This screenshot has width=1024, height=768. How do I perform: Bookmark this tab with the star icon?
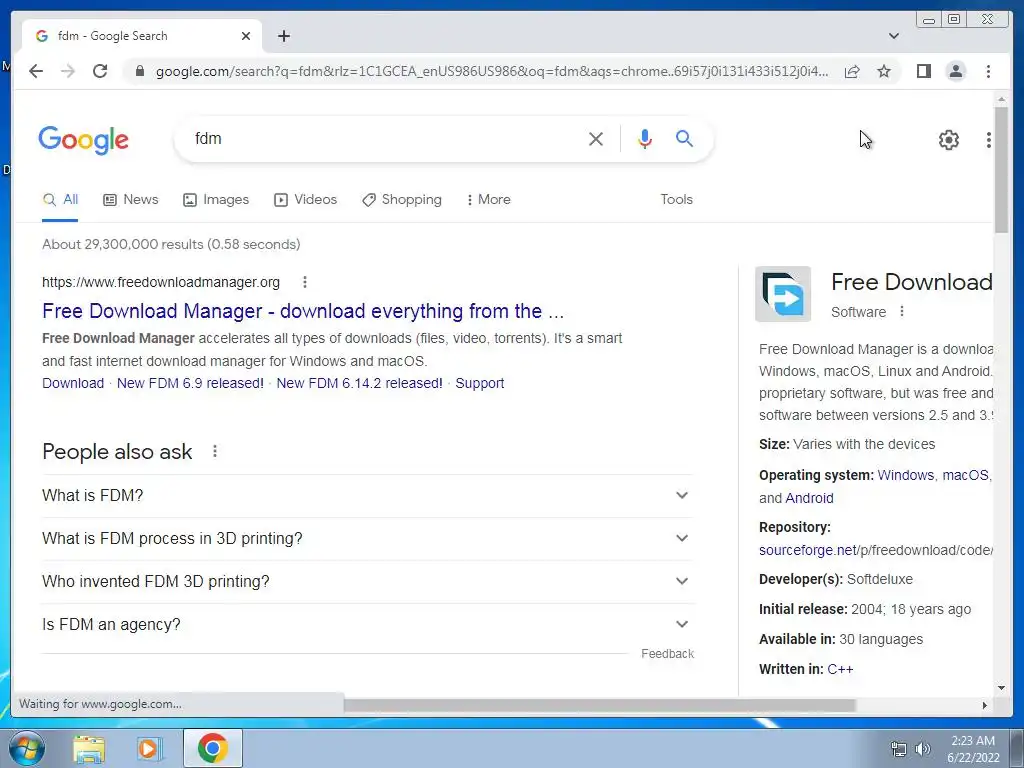point(884,71)
